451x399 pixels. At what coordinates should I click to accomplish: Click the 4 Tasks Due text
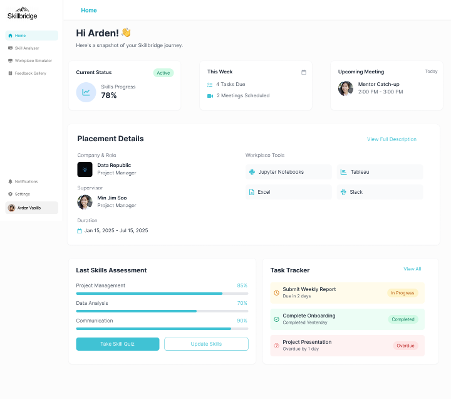coord(231,84)
